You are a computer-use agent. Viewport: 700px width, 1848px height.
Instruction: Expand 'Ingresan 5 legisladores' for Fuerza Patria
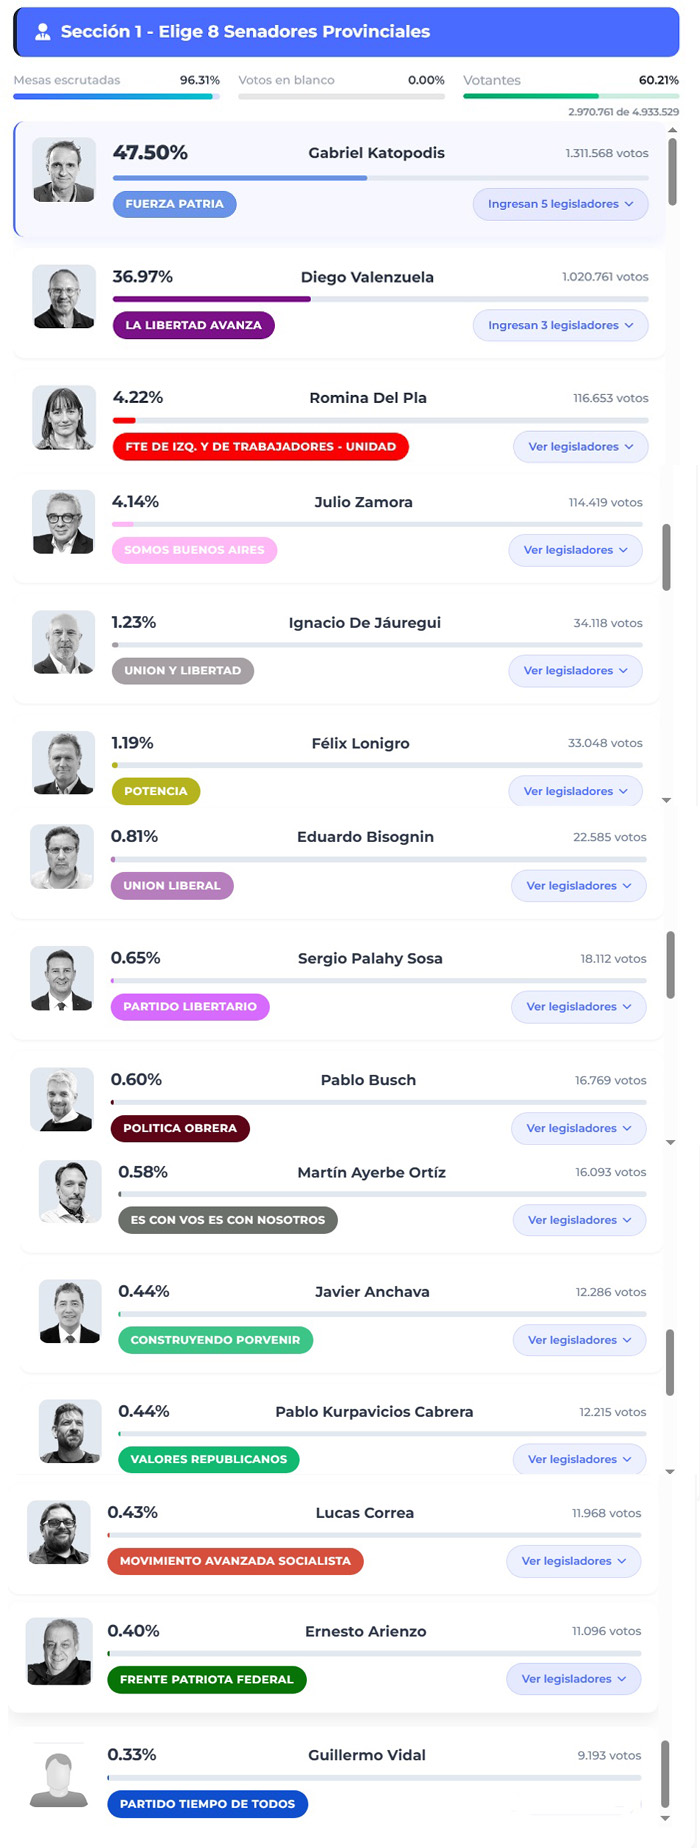560,204
